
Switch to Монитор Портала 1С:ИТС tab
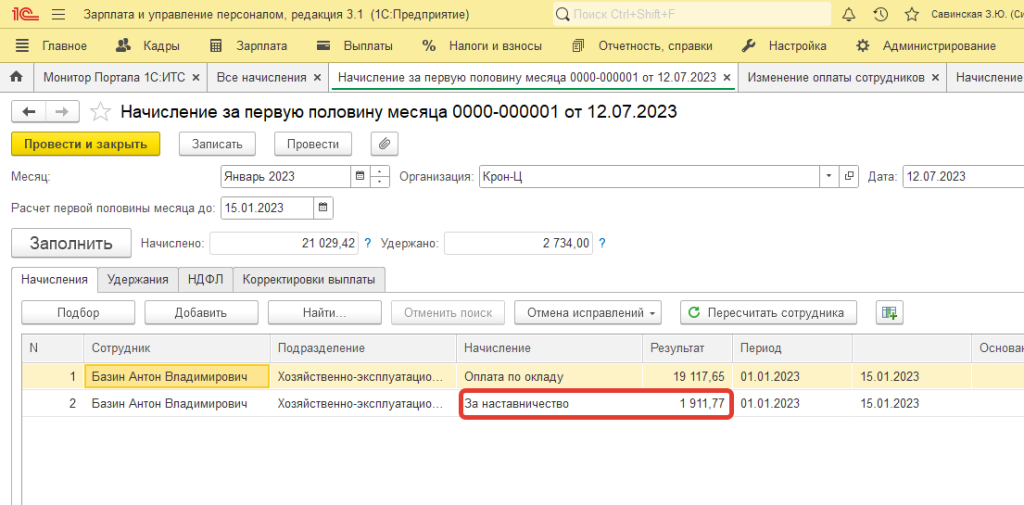(115, 77)
